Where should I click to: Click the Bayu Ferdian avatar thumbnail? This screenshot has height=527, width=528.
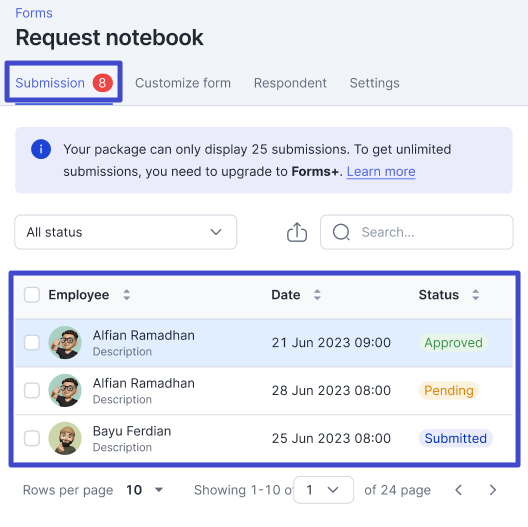point(65,438)
